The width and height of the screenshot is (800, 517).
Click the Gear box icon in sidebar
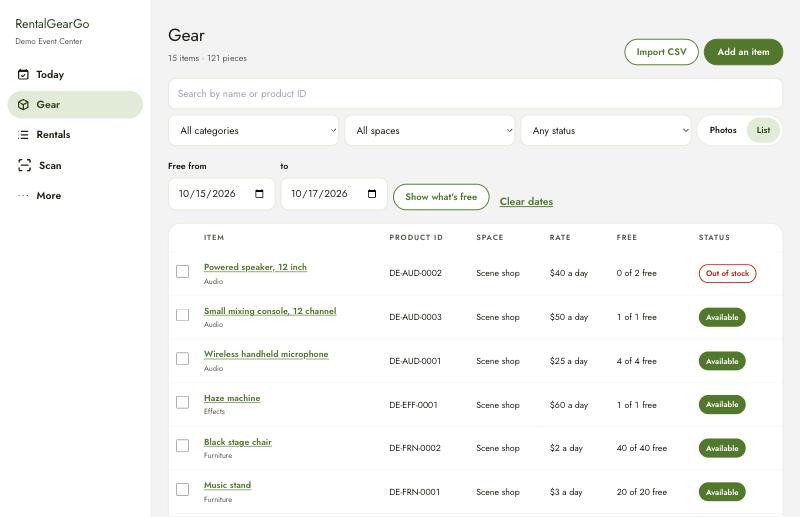23,105
